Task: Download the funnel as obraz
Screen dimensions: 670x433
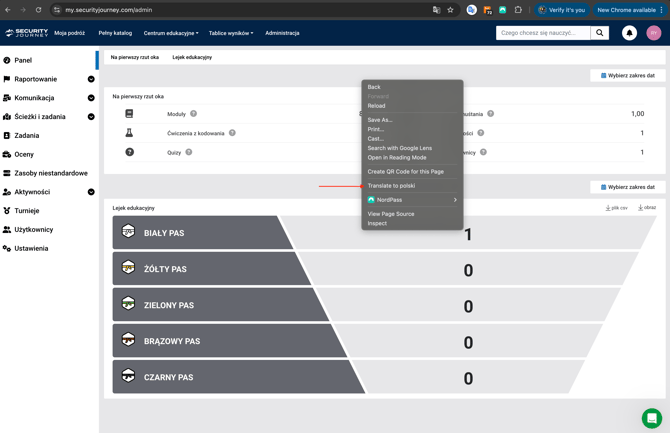Action: (x=647, y=207)
